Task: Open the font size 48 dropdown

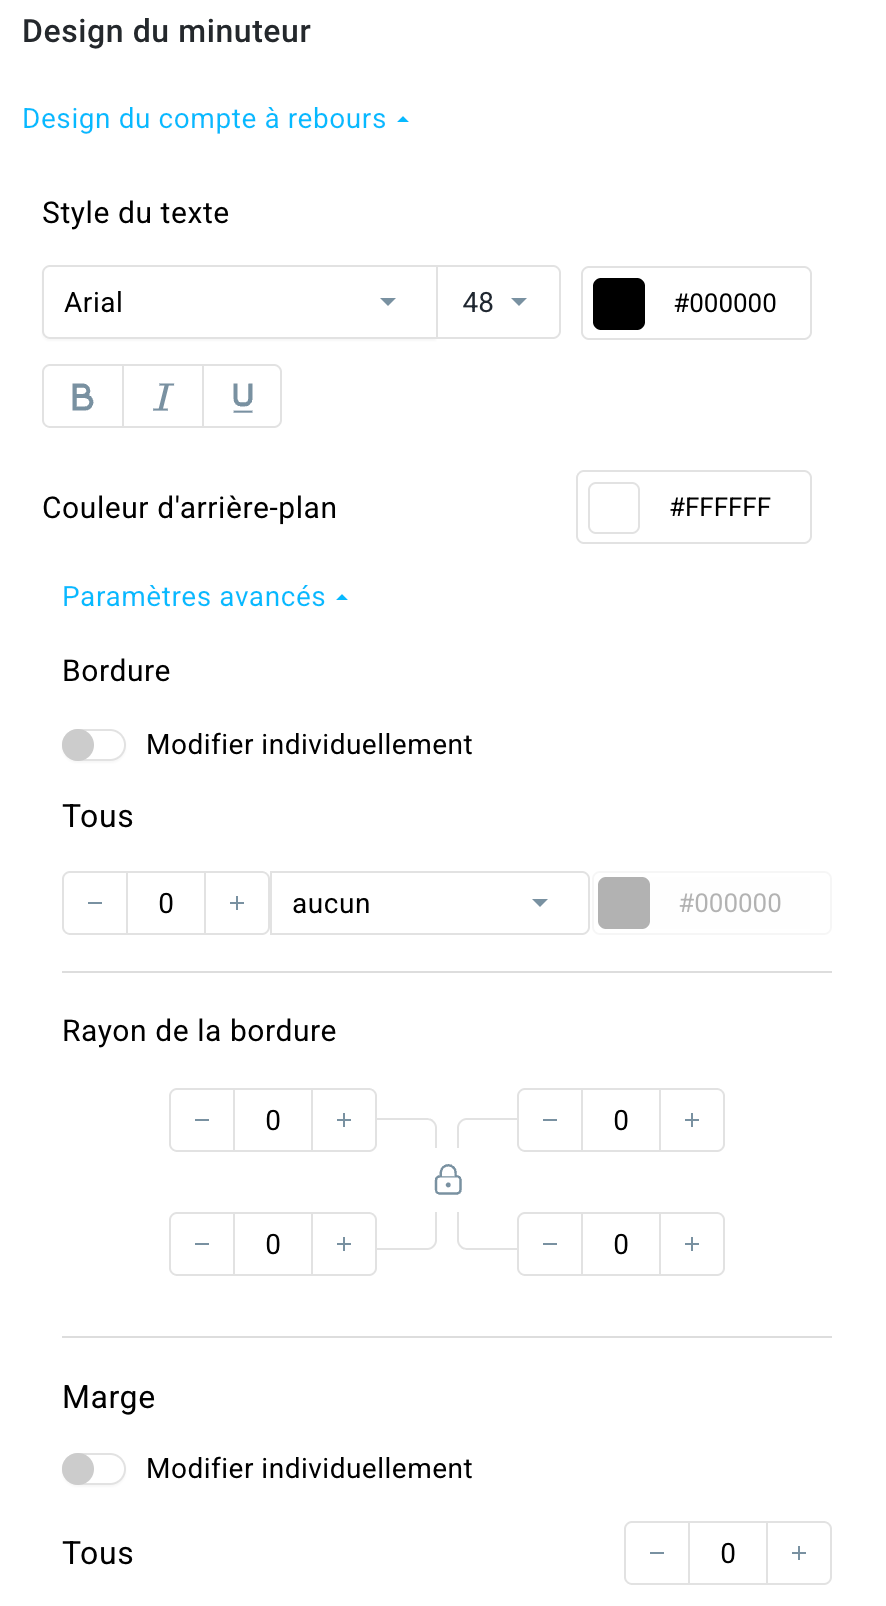Action: [x=497, y=302]
